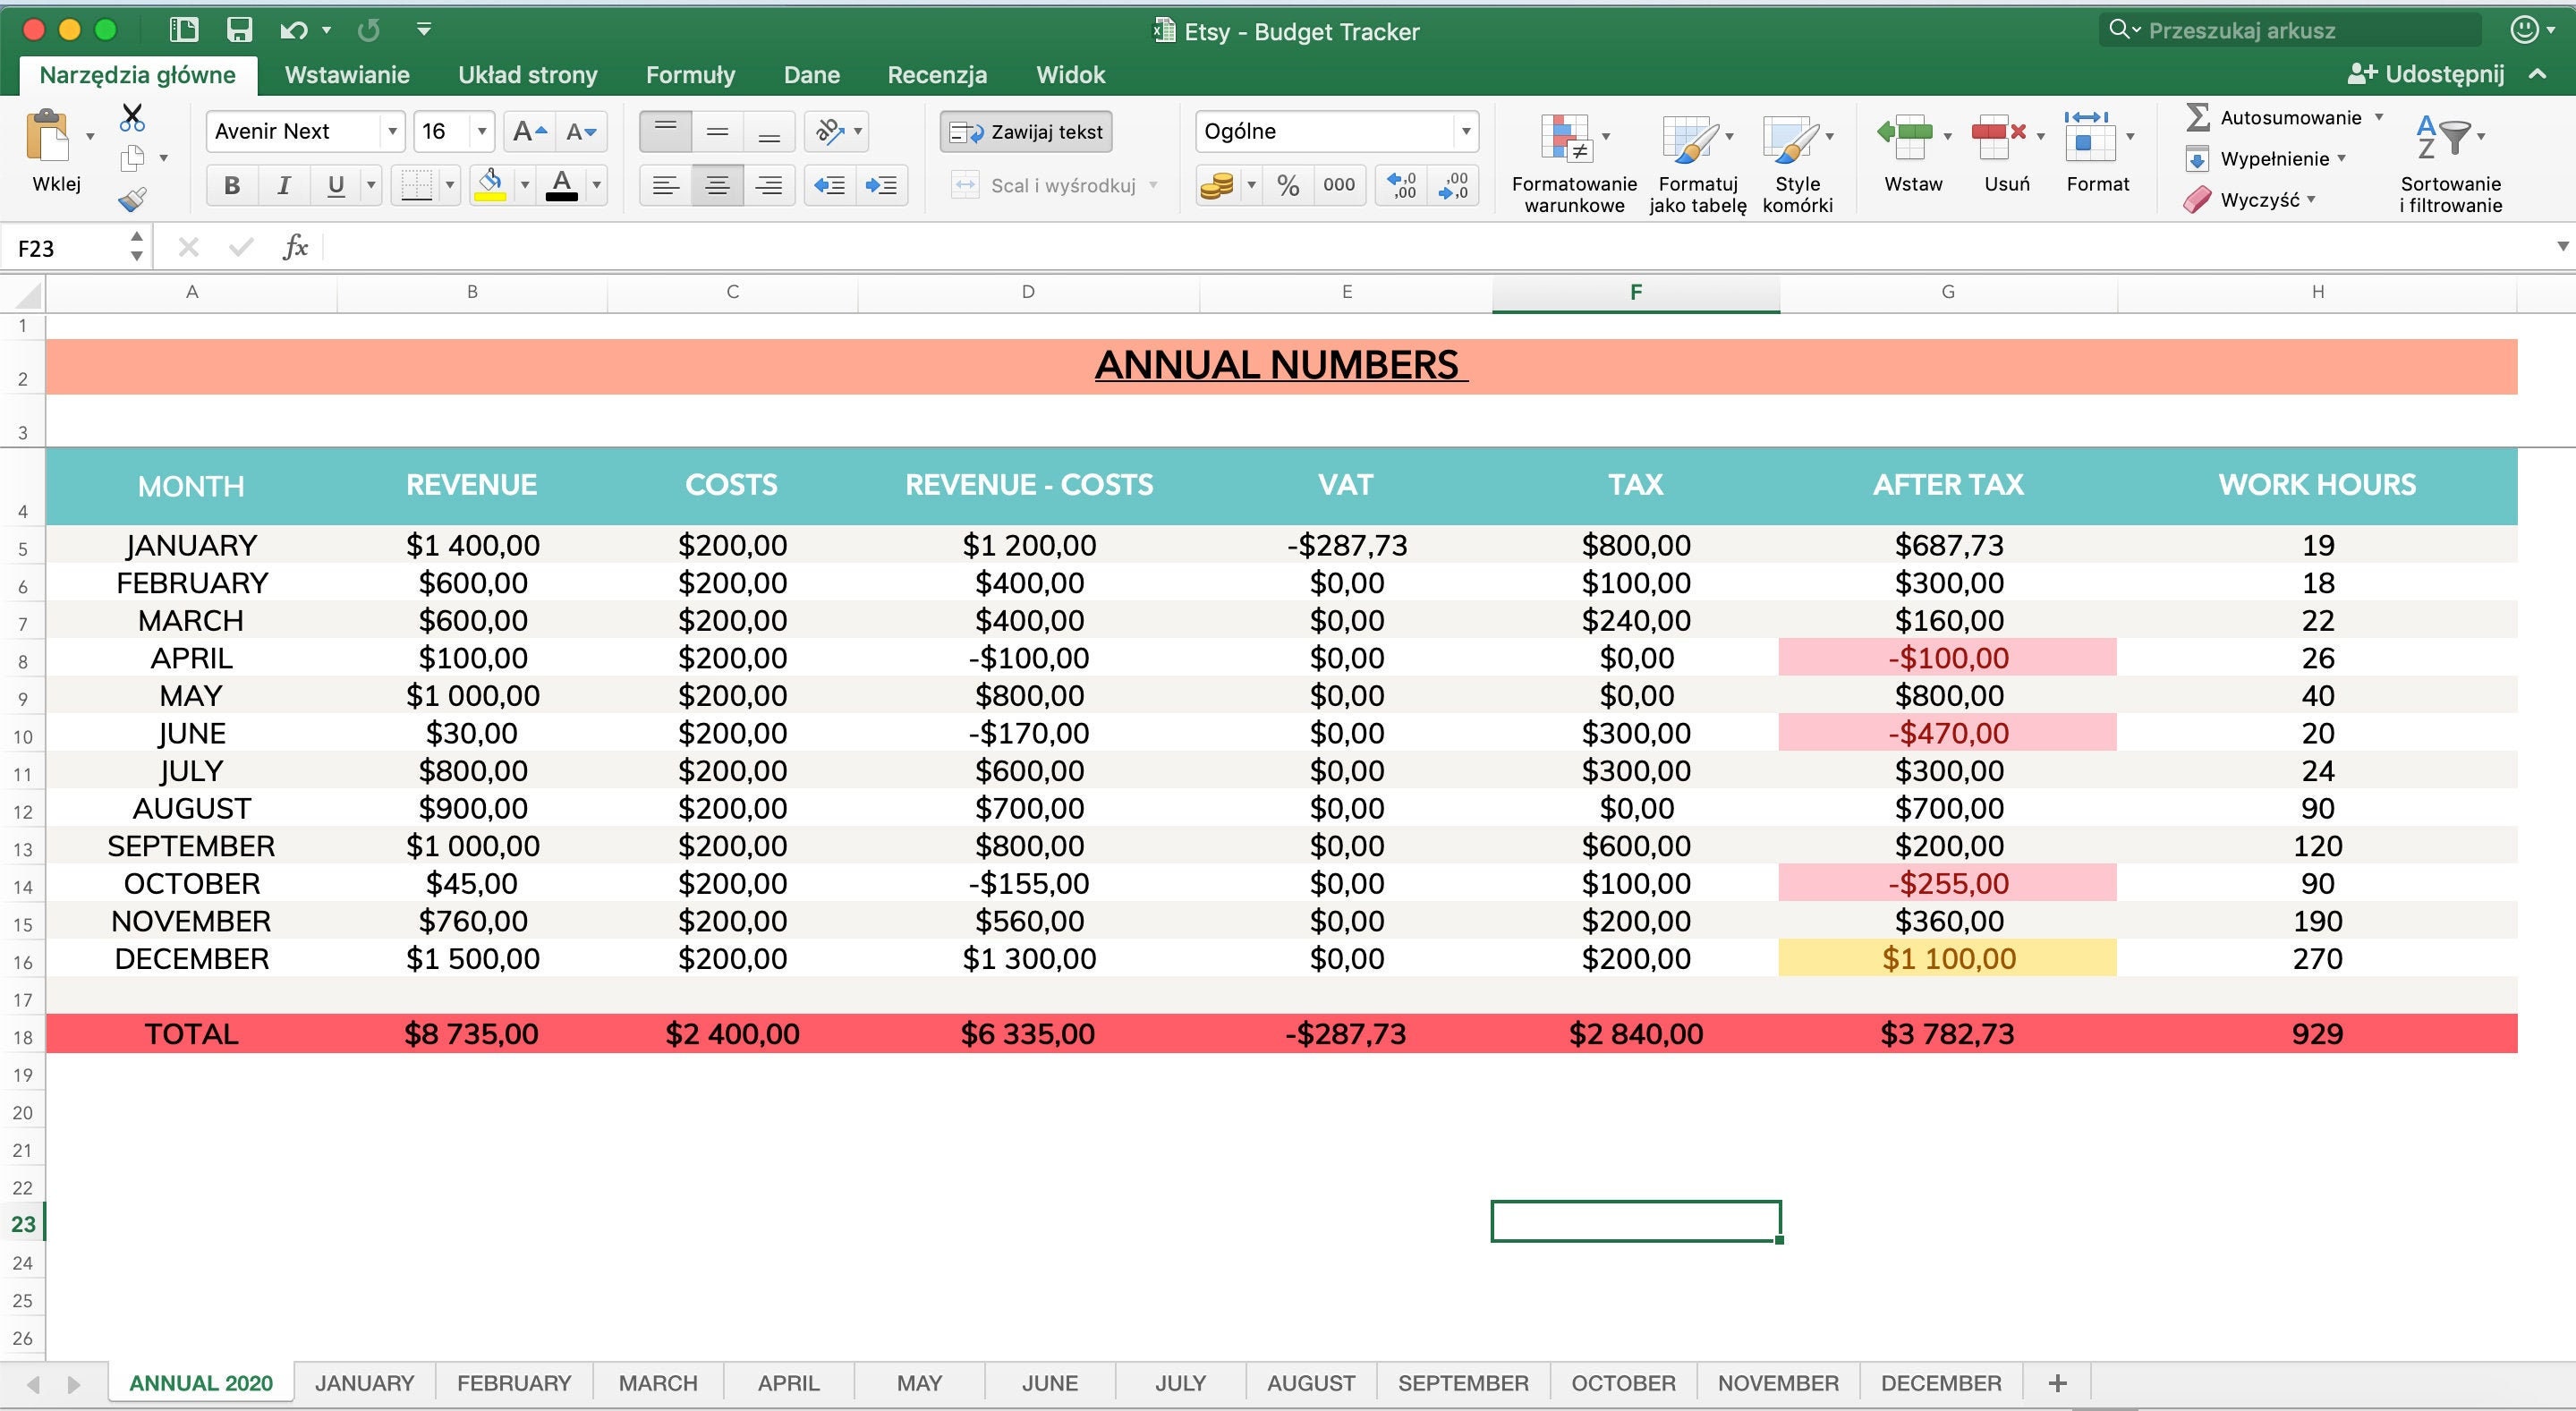Toggle underline formatting
This screenshot has height=1411, width=2576.
click(334, 184)
